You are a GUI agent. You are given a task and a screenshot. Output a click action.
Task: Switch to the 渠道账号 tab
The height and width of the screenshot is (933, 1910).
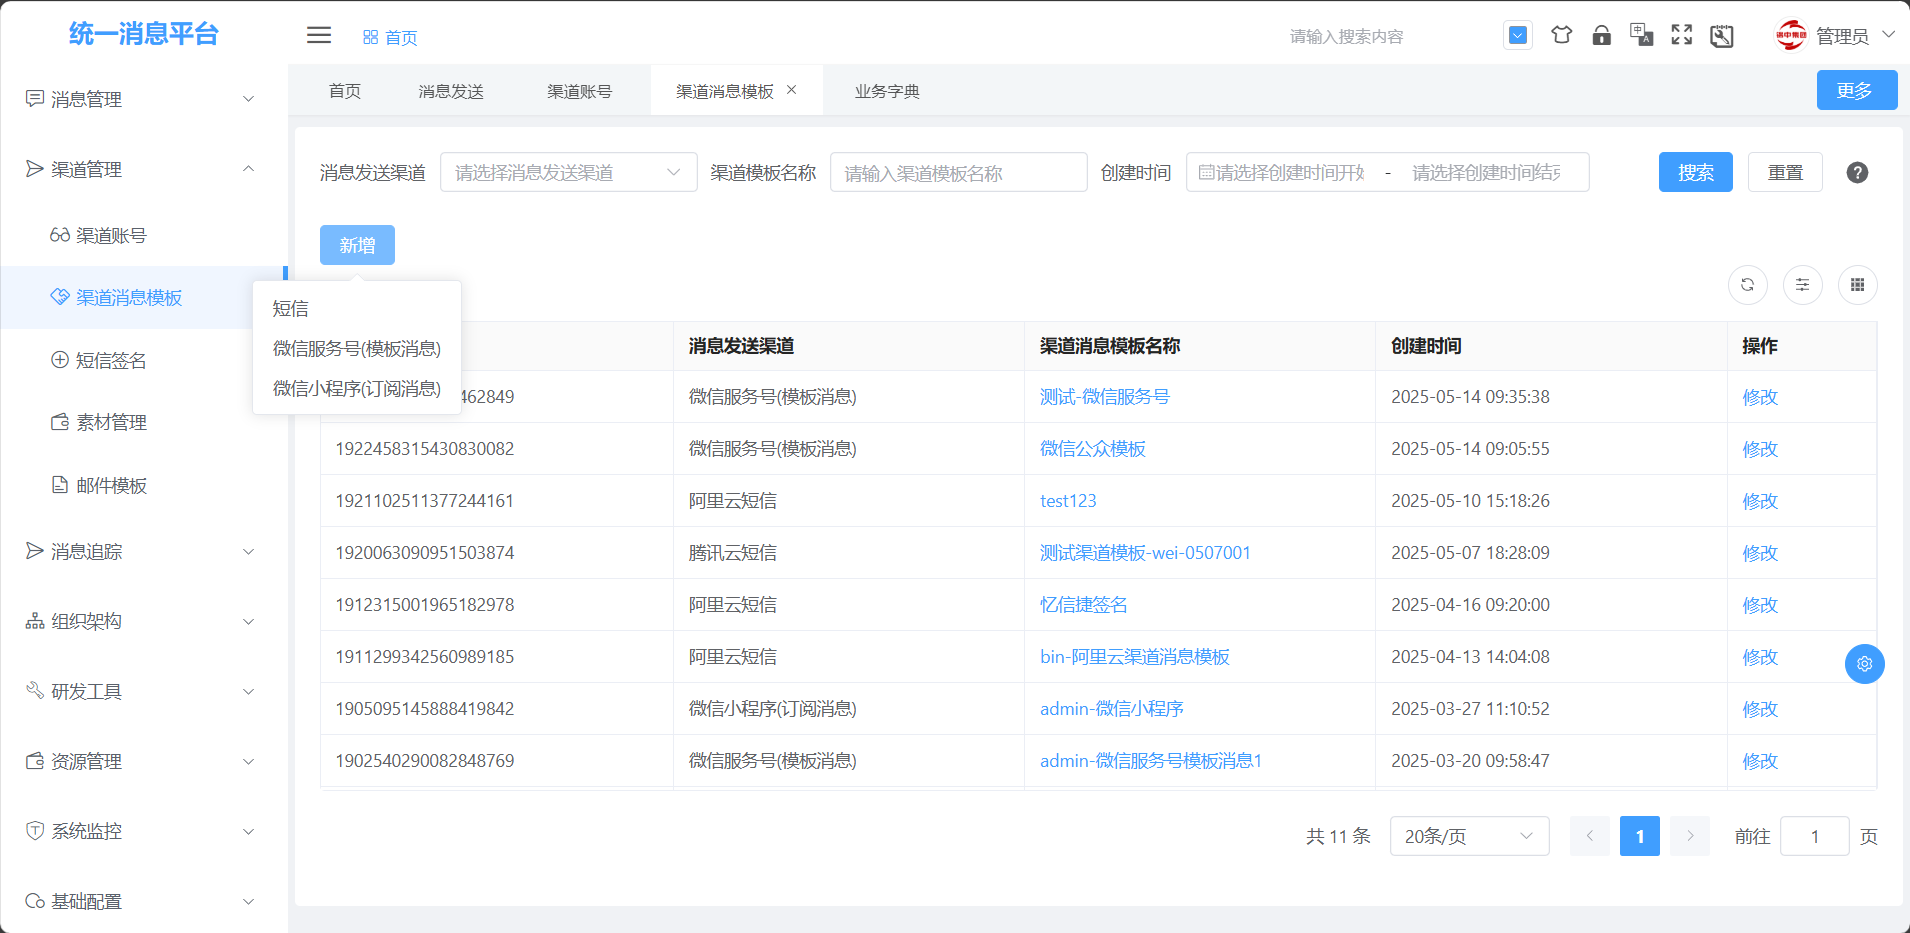tap(580, 91)
